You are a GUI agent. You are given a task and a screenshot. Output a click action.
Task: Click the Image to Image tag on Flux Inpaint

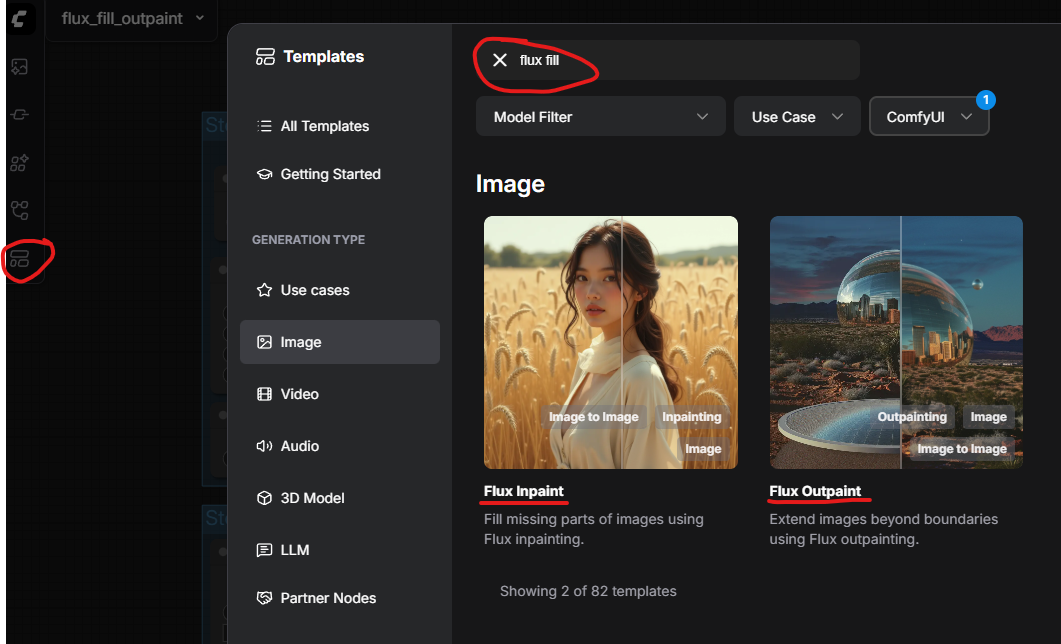(x=593, y=417)
